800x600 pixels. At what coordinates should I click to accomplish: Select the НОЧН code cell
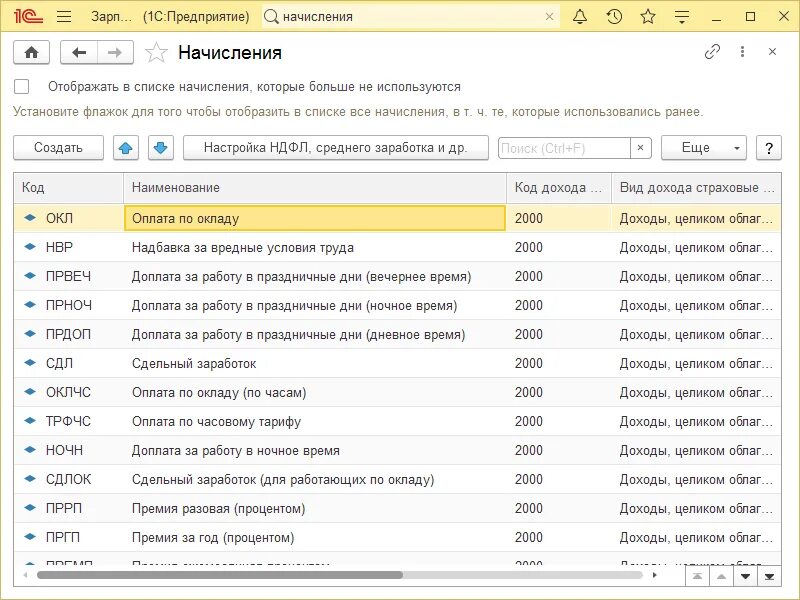[69, 451]
